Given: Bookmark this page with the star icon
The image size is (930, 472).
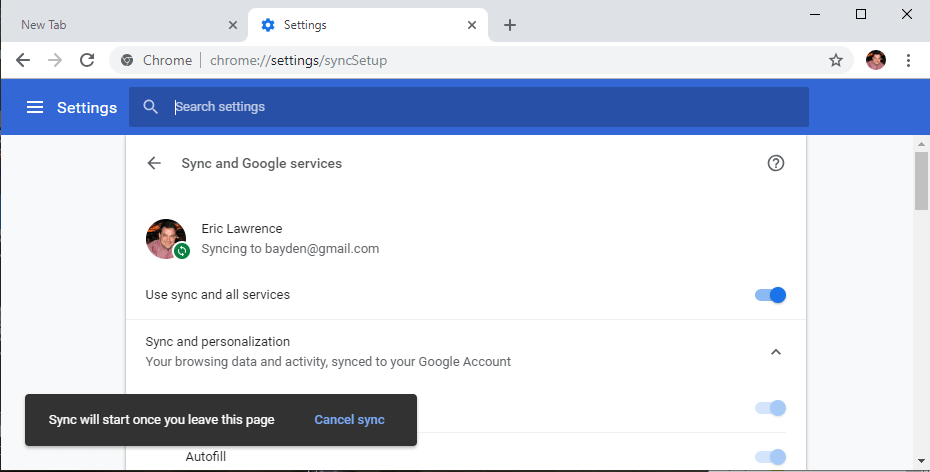Looking at the screenshot, I should click(x=836, y=60).
